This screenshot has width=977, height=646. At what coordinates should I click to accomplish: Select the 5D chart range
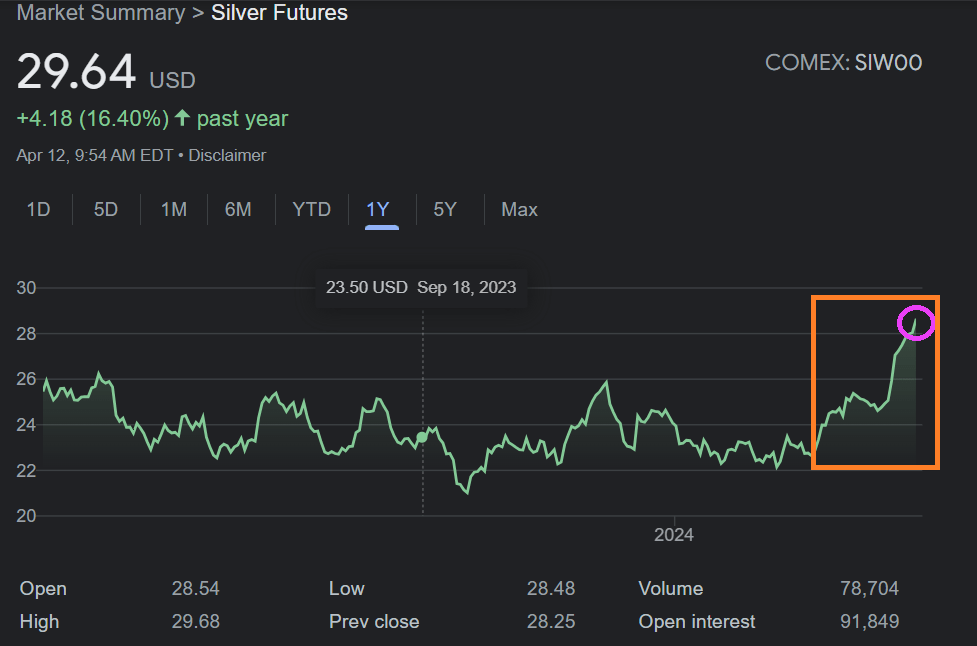pyautogui.click(x=106, y=209)
